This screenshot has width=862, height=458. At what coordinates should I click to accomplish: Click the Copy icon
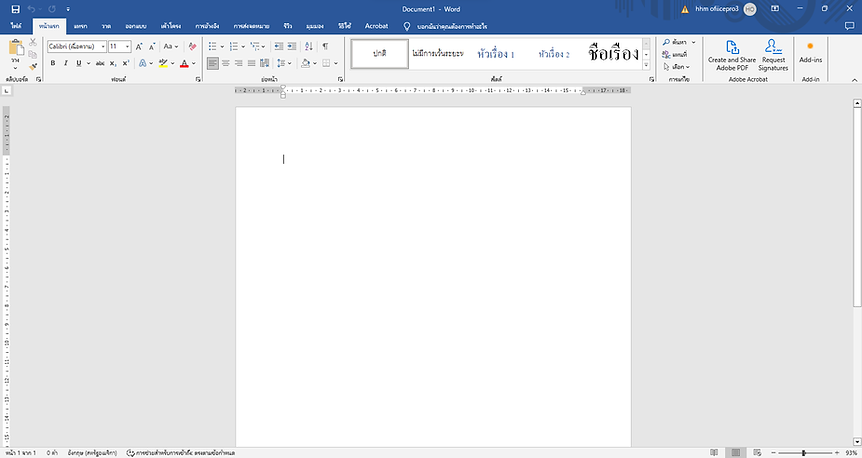[x=32, y=54]
